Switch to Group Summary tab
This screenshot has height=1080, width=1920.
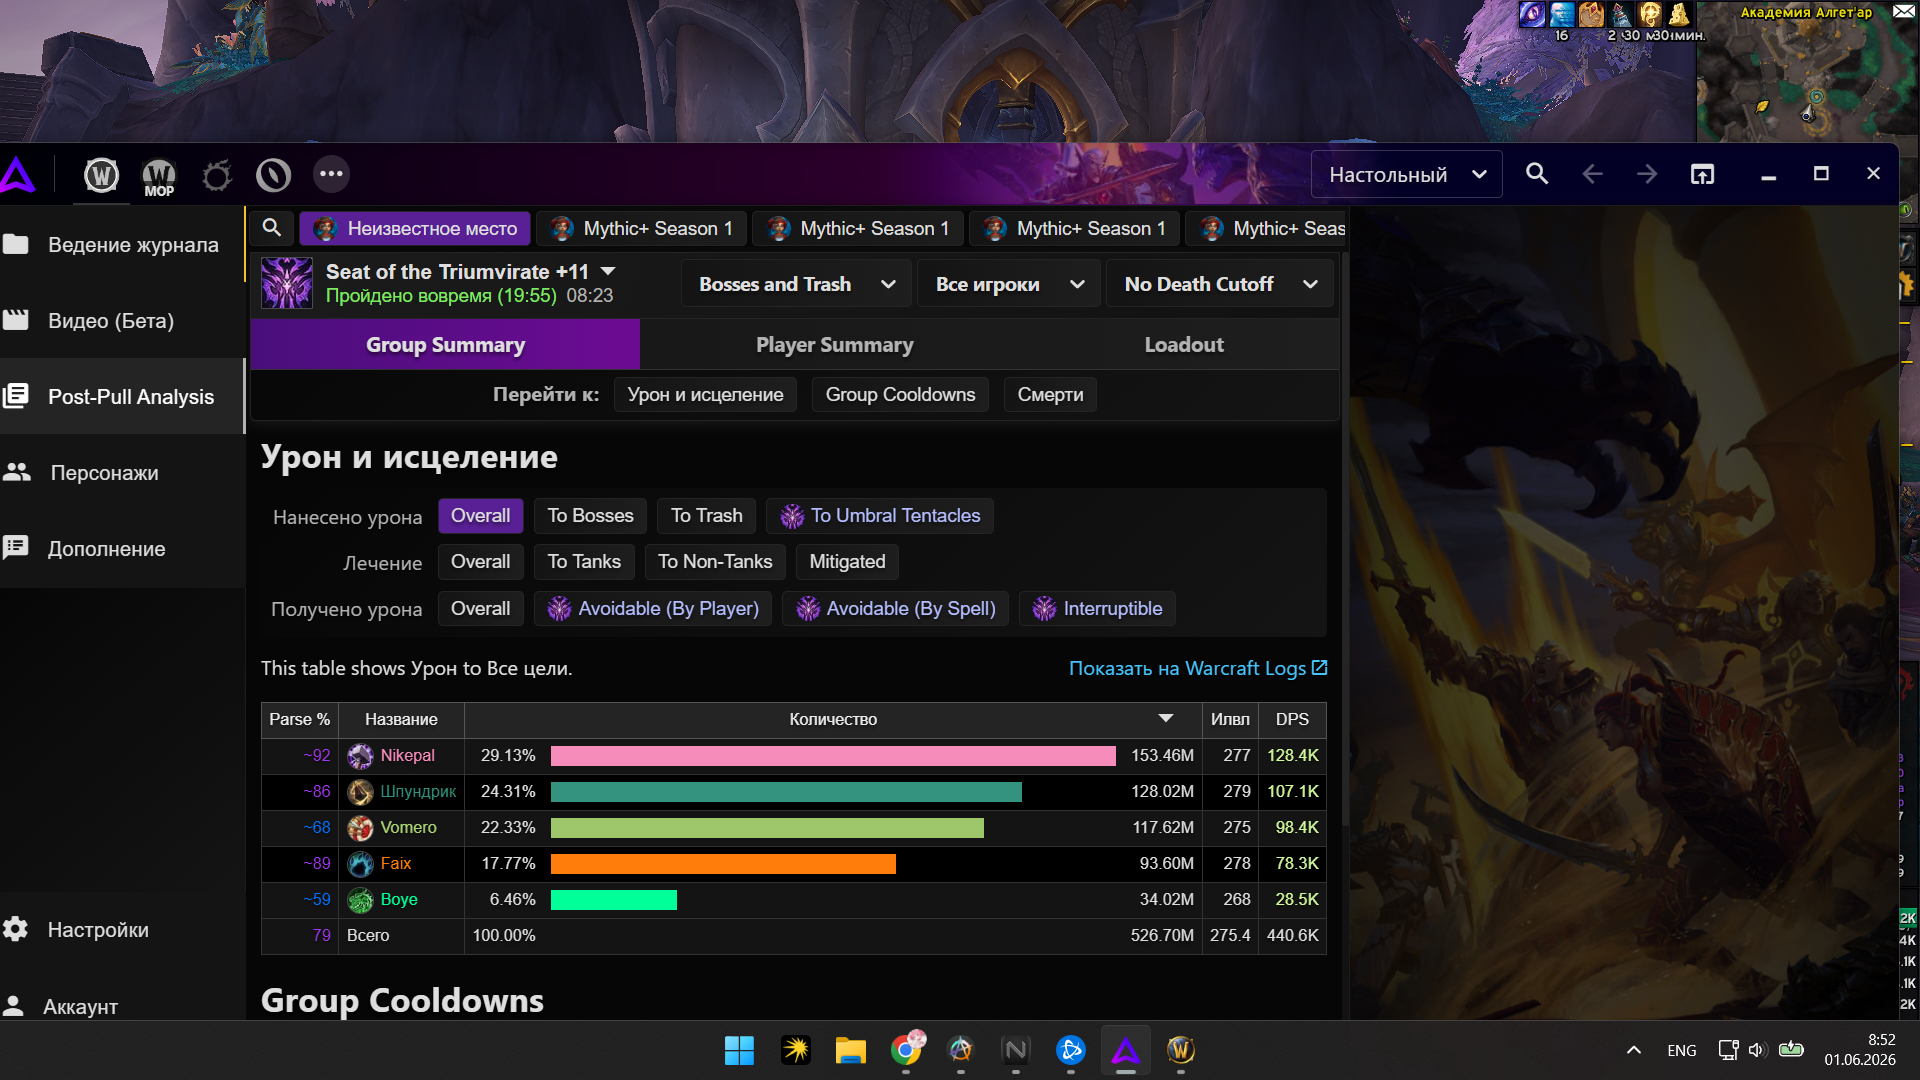click(445, 345)
